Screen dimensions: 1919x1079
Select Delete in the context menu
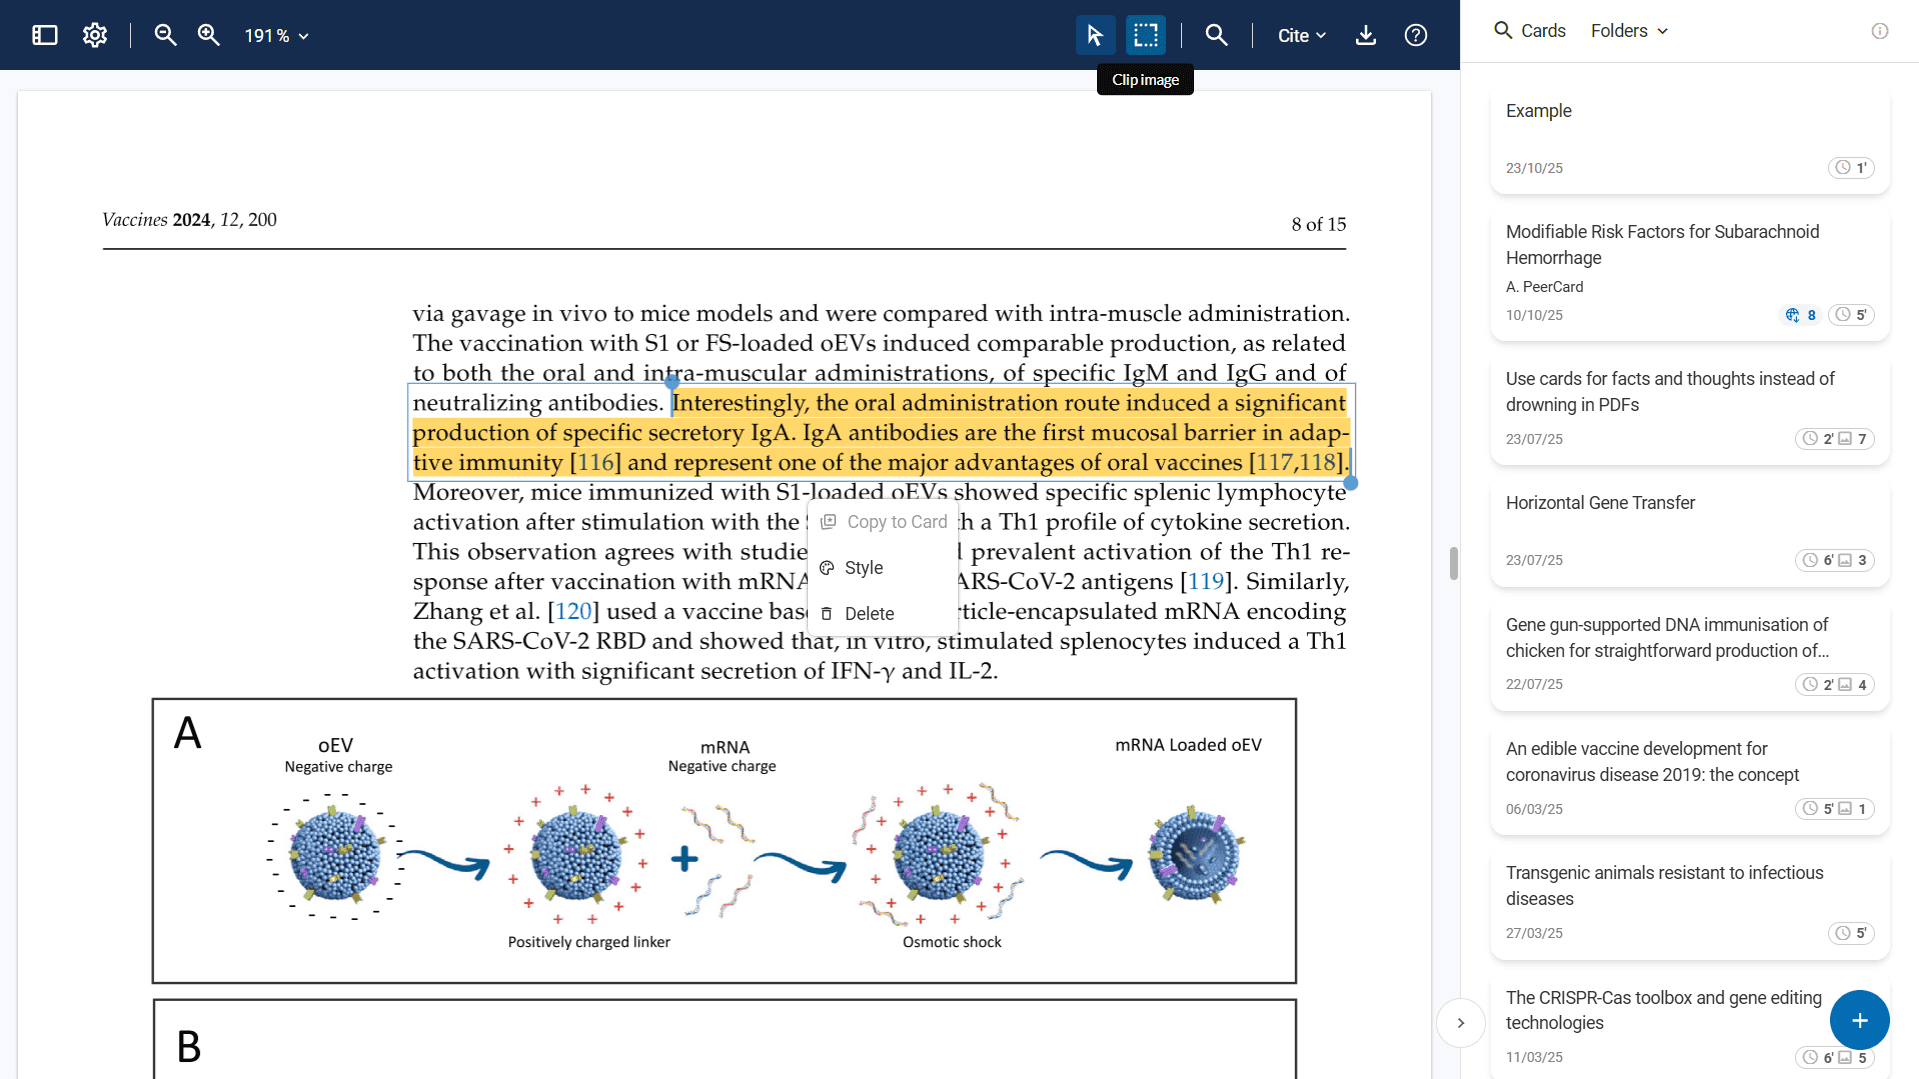(x=868, y=614)
